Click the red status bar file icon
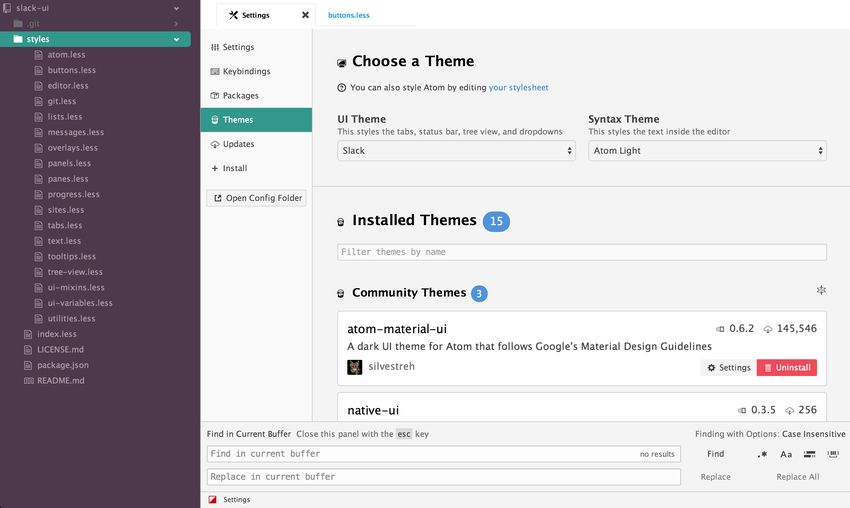 pos(212,499)
